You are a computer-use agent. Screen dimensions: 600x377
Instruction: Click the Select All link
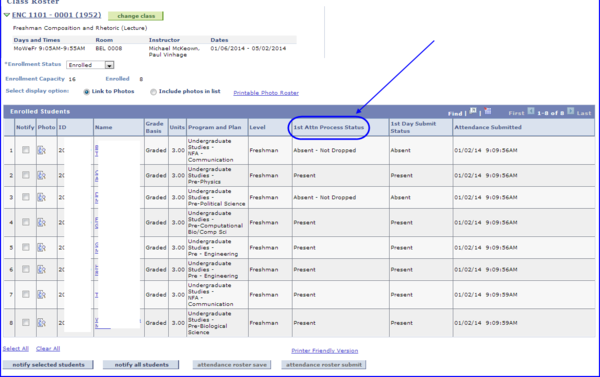click(16, 349)
